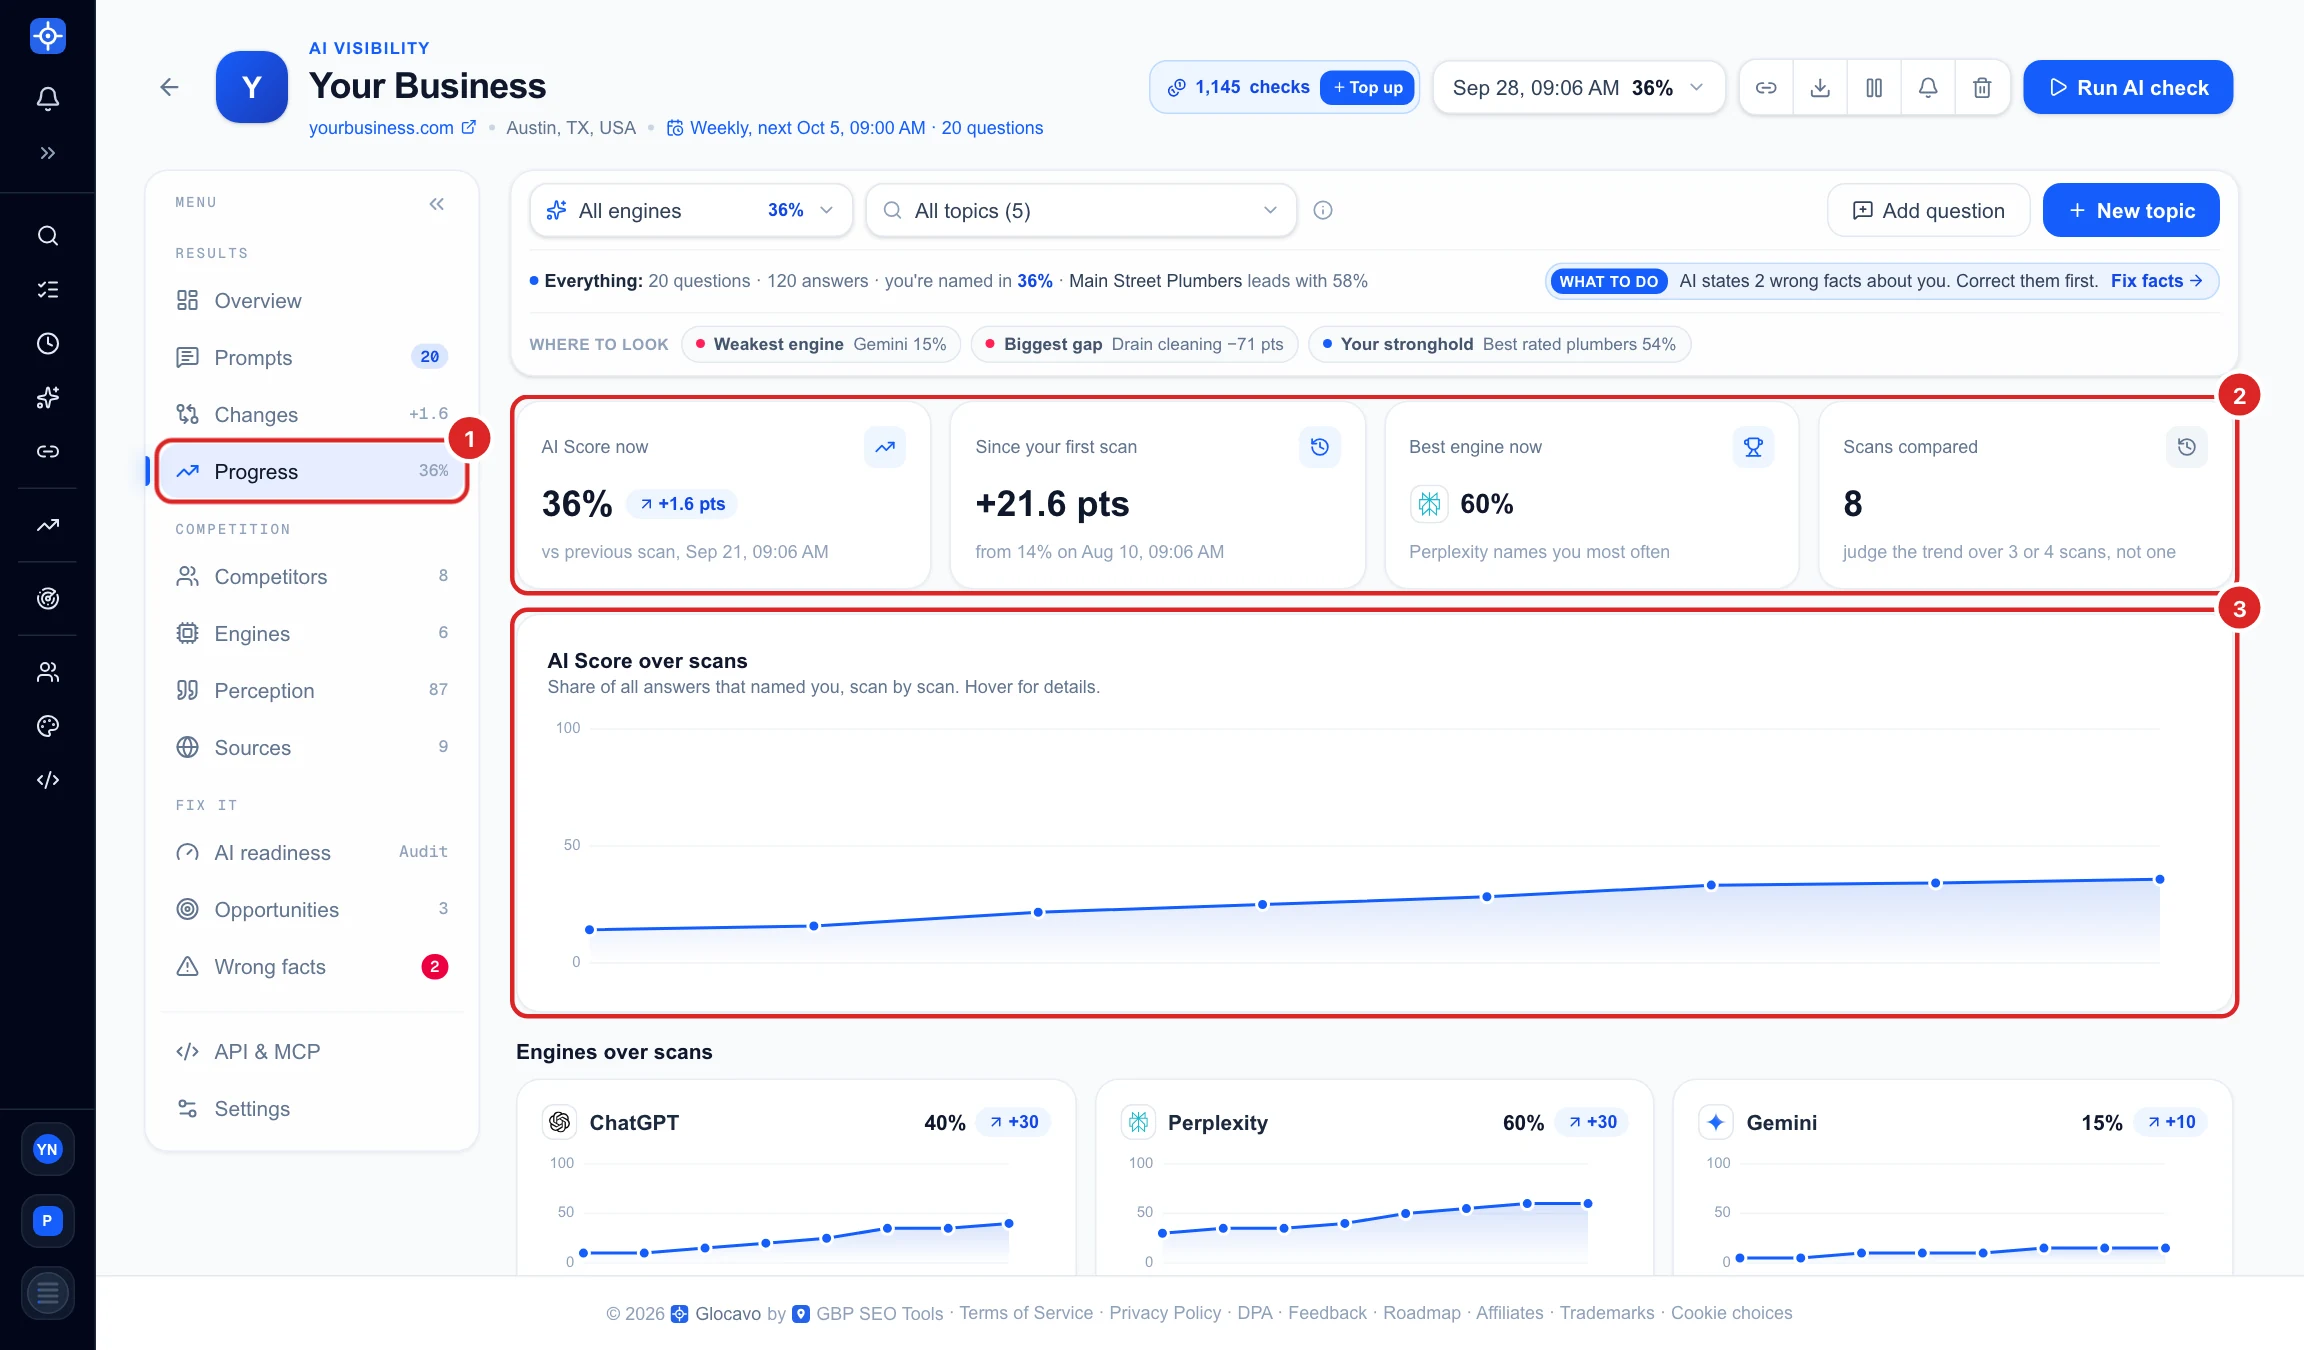
Task: Open the All topics (5) dropdown
Action: (1081, 210)
